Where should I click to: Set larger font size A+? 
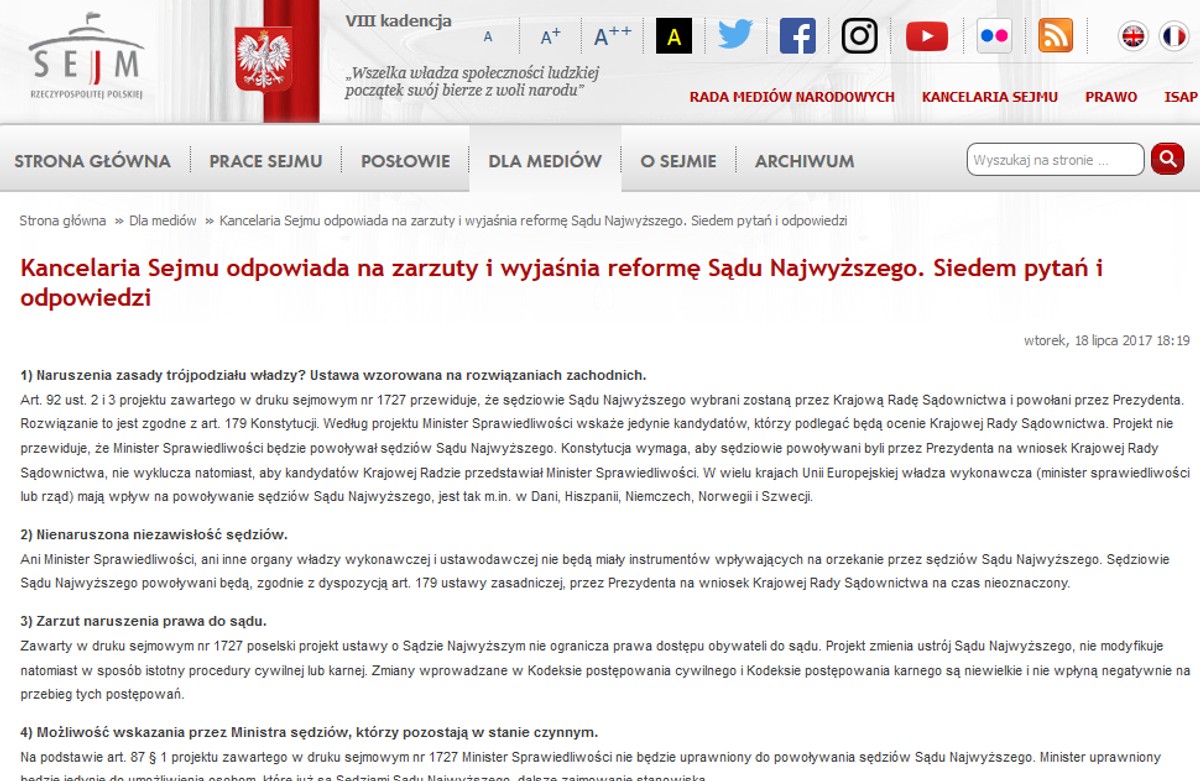[550, 37]
